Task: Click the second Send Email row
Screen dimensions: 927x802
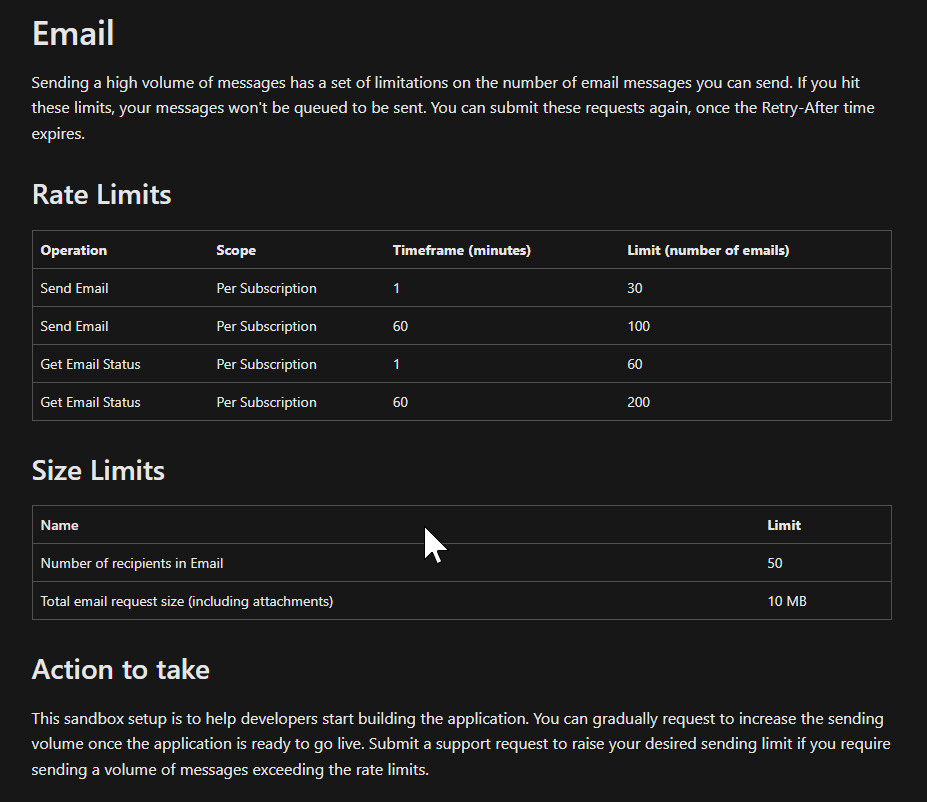Action: click(x=300, y=326)
